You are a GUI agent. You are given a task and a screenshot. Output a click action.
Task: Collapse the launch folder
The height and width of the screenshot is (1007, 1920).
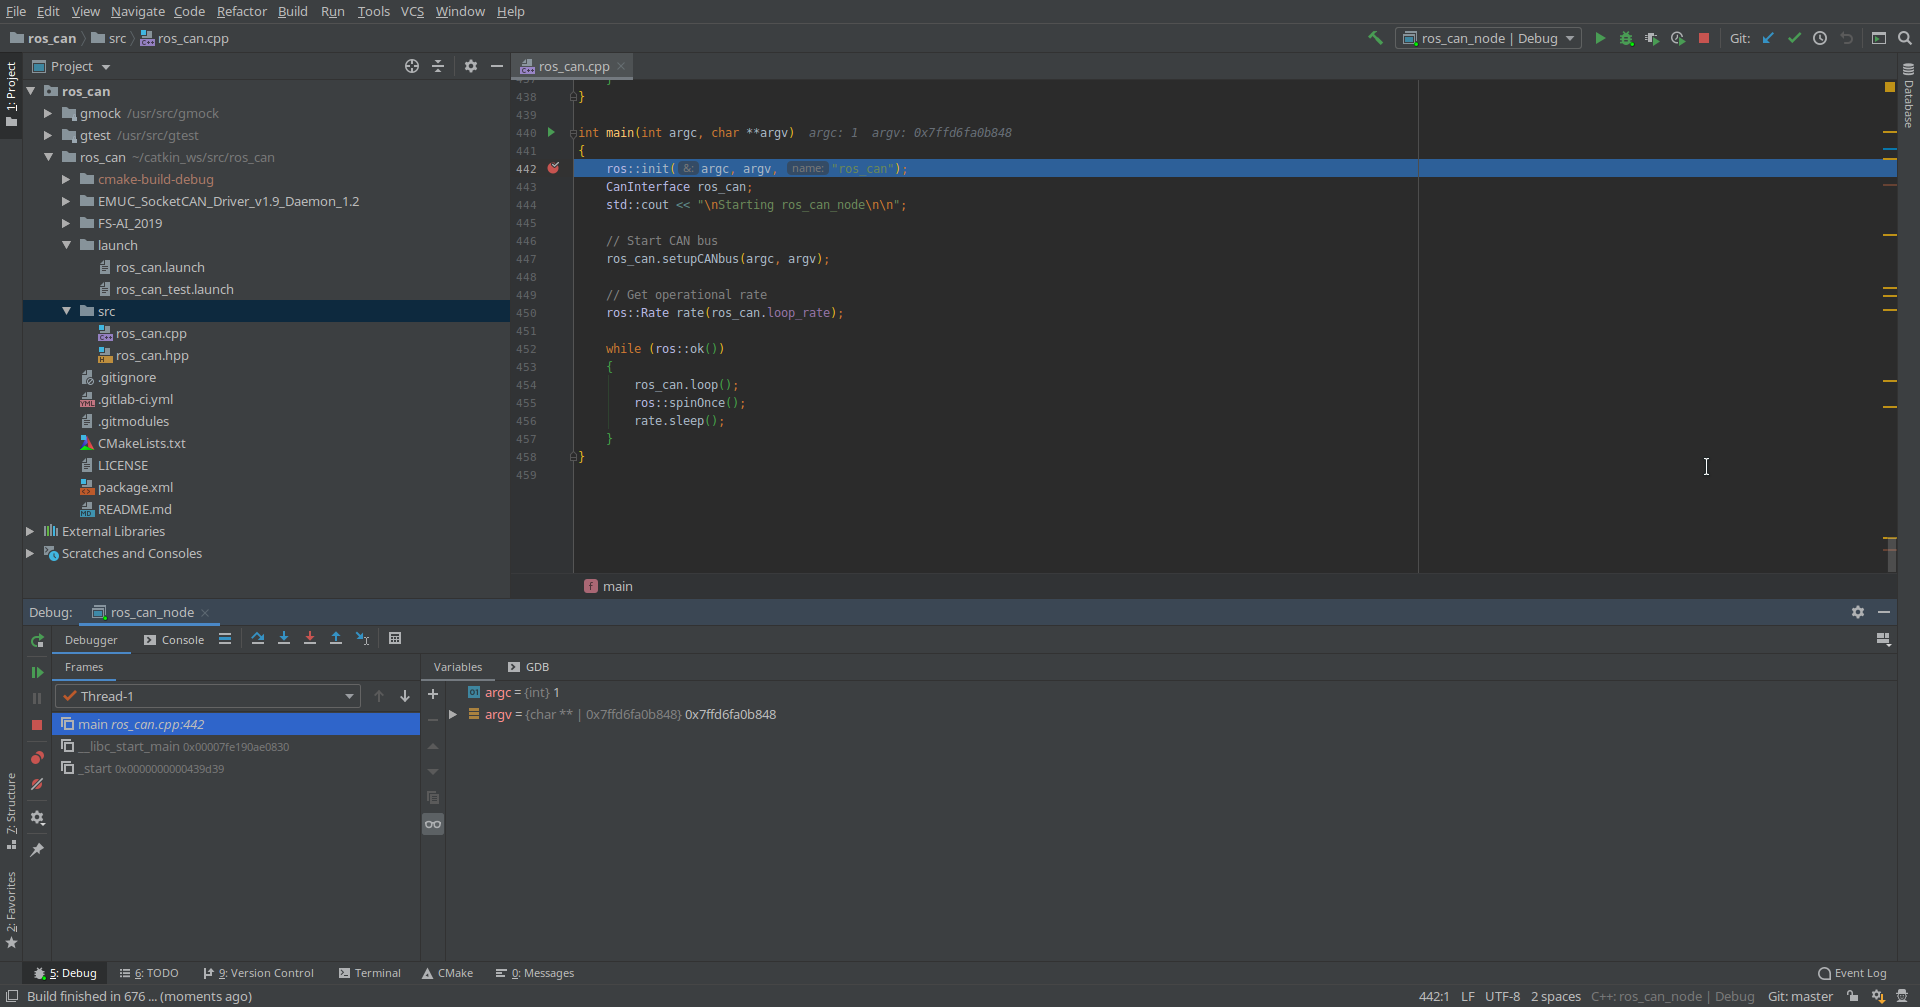[66, 245]
